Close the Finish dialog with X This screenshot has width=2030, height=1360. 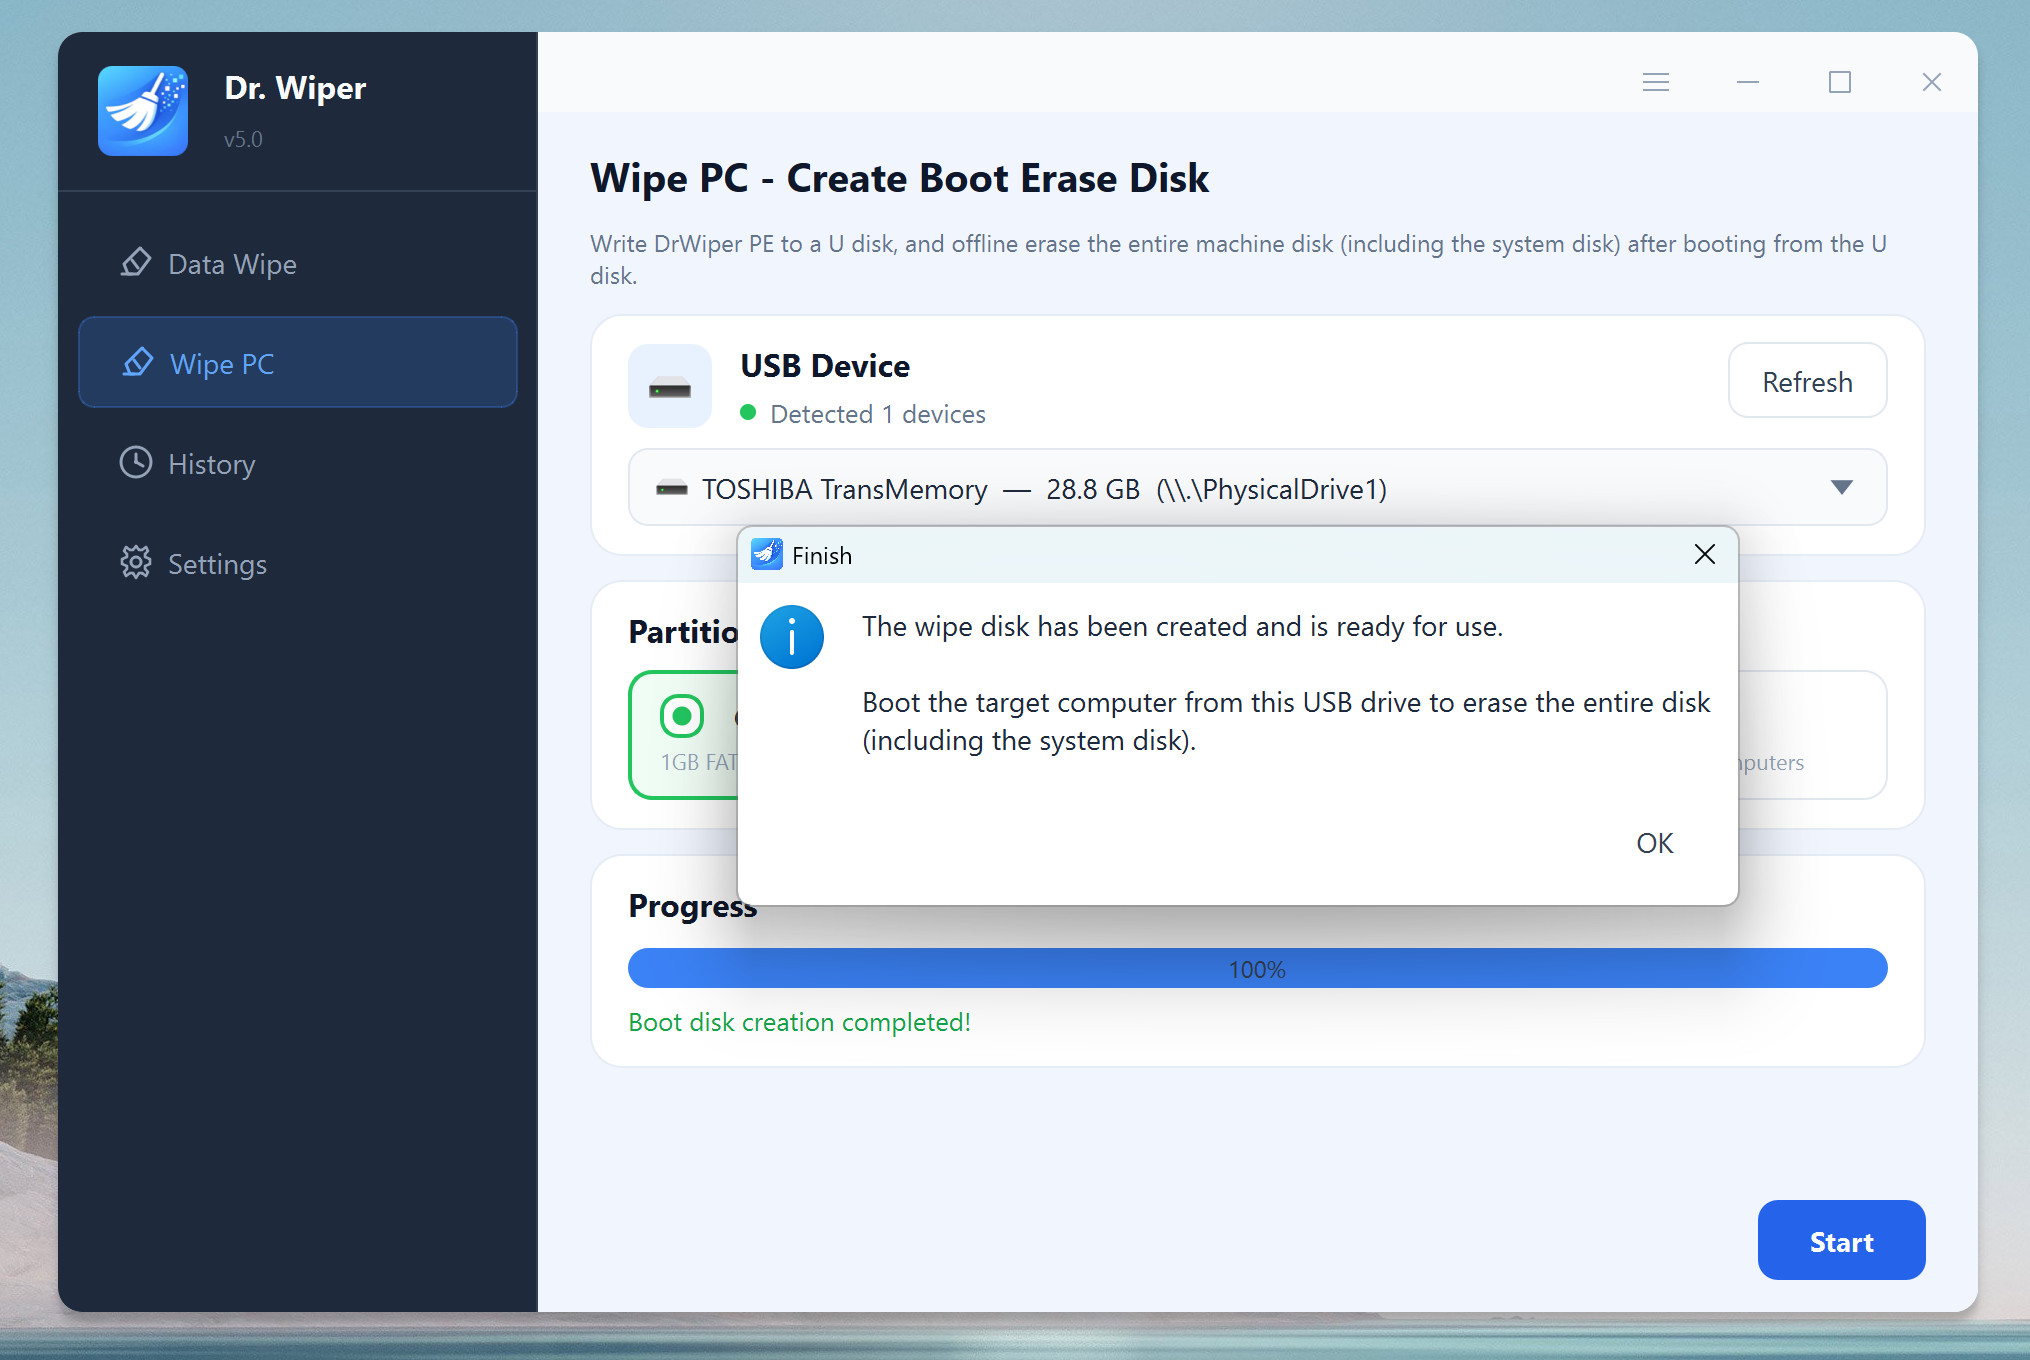(1705, 554)
